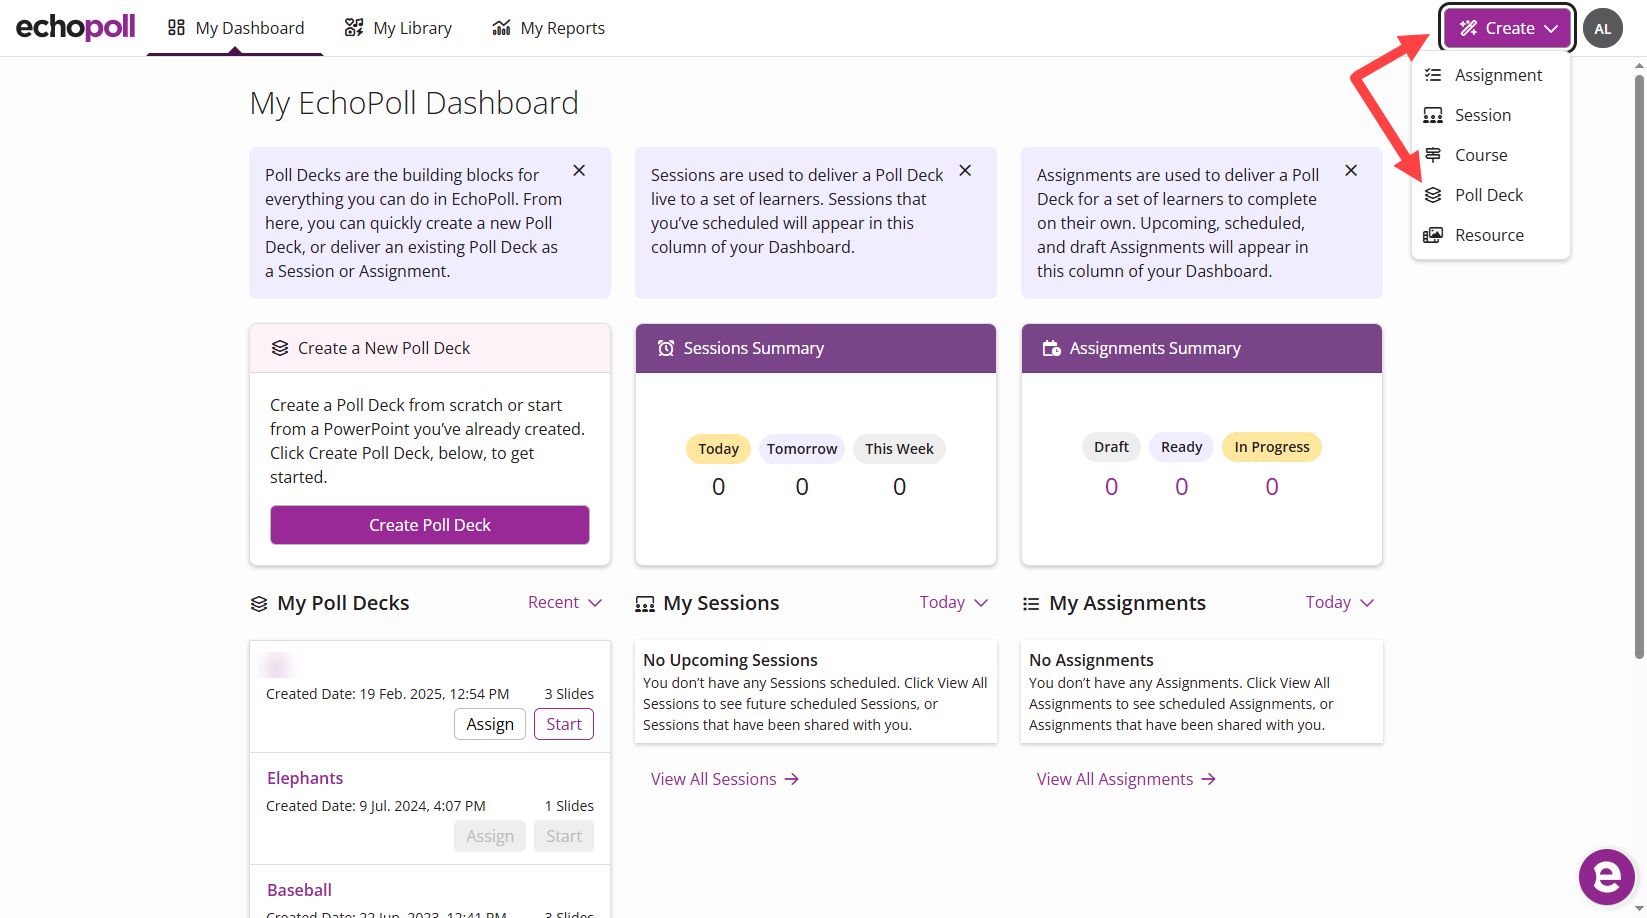The width and height of the screenshot is (1647, 918).
Task: Click Create a New Poll Deck stack icon
Action: pos(280,348)
